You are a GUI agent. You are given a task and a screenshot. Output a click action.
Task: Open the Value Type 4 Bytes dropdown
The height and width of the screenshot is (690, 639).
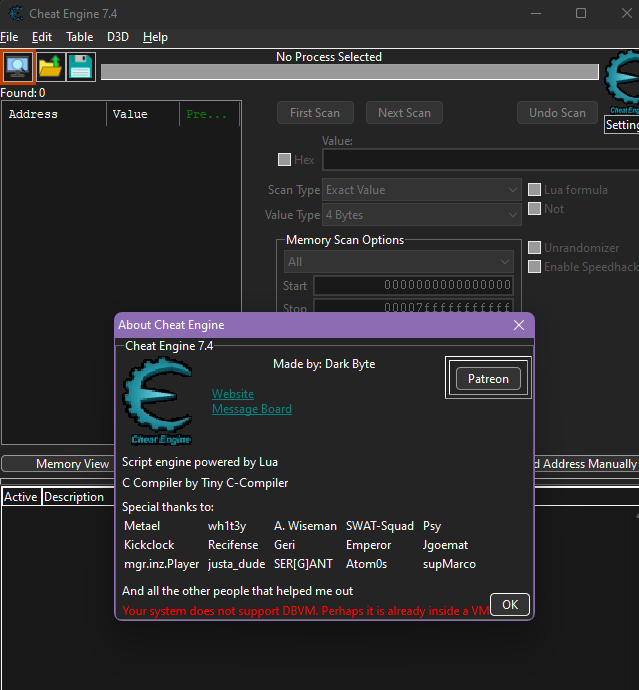coord(423,215)
